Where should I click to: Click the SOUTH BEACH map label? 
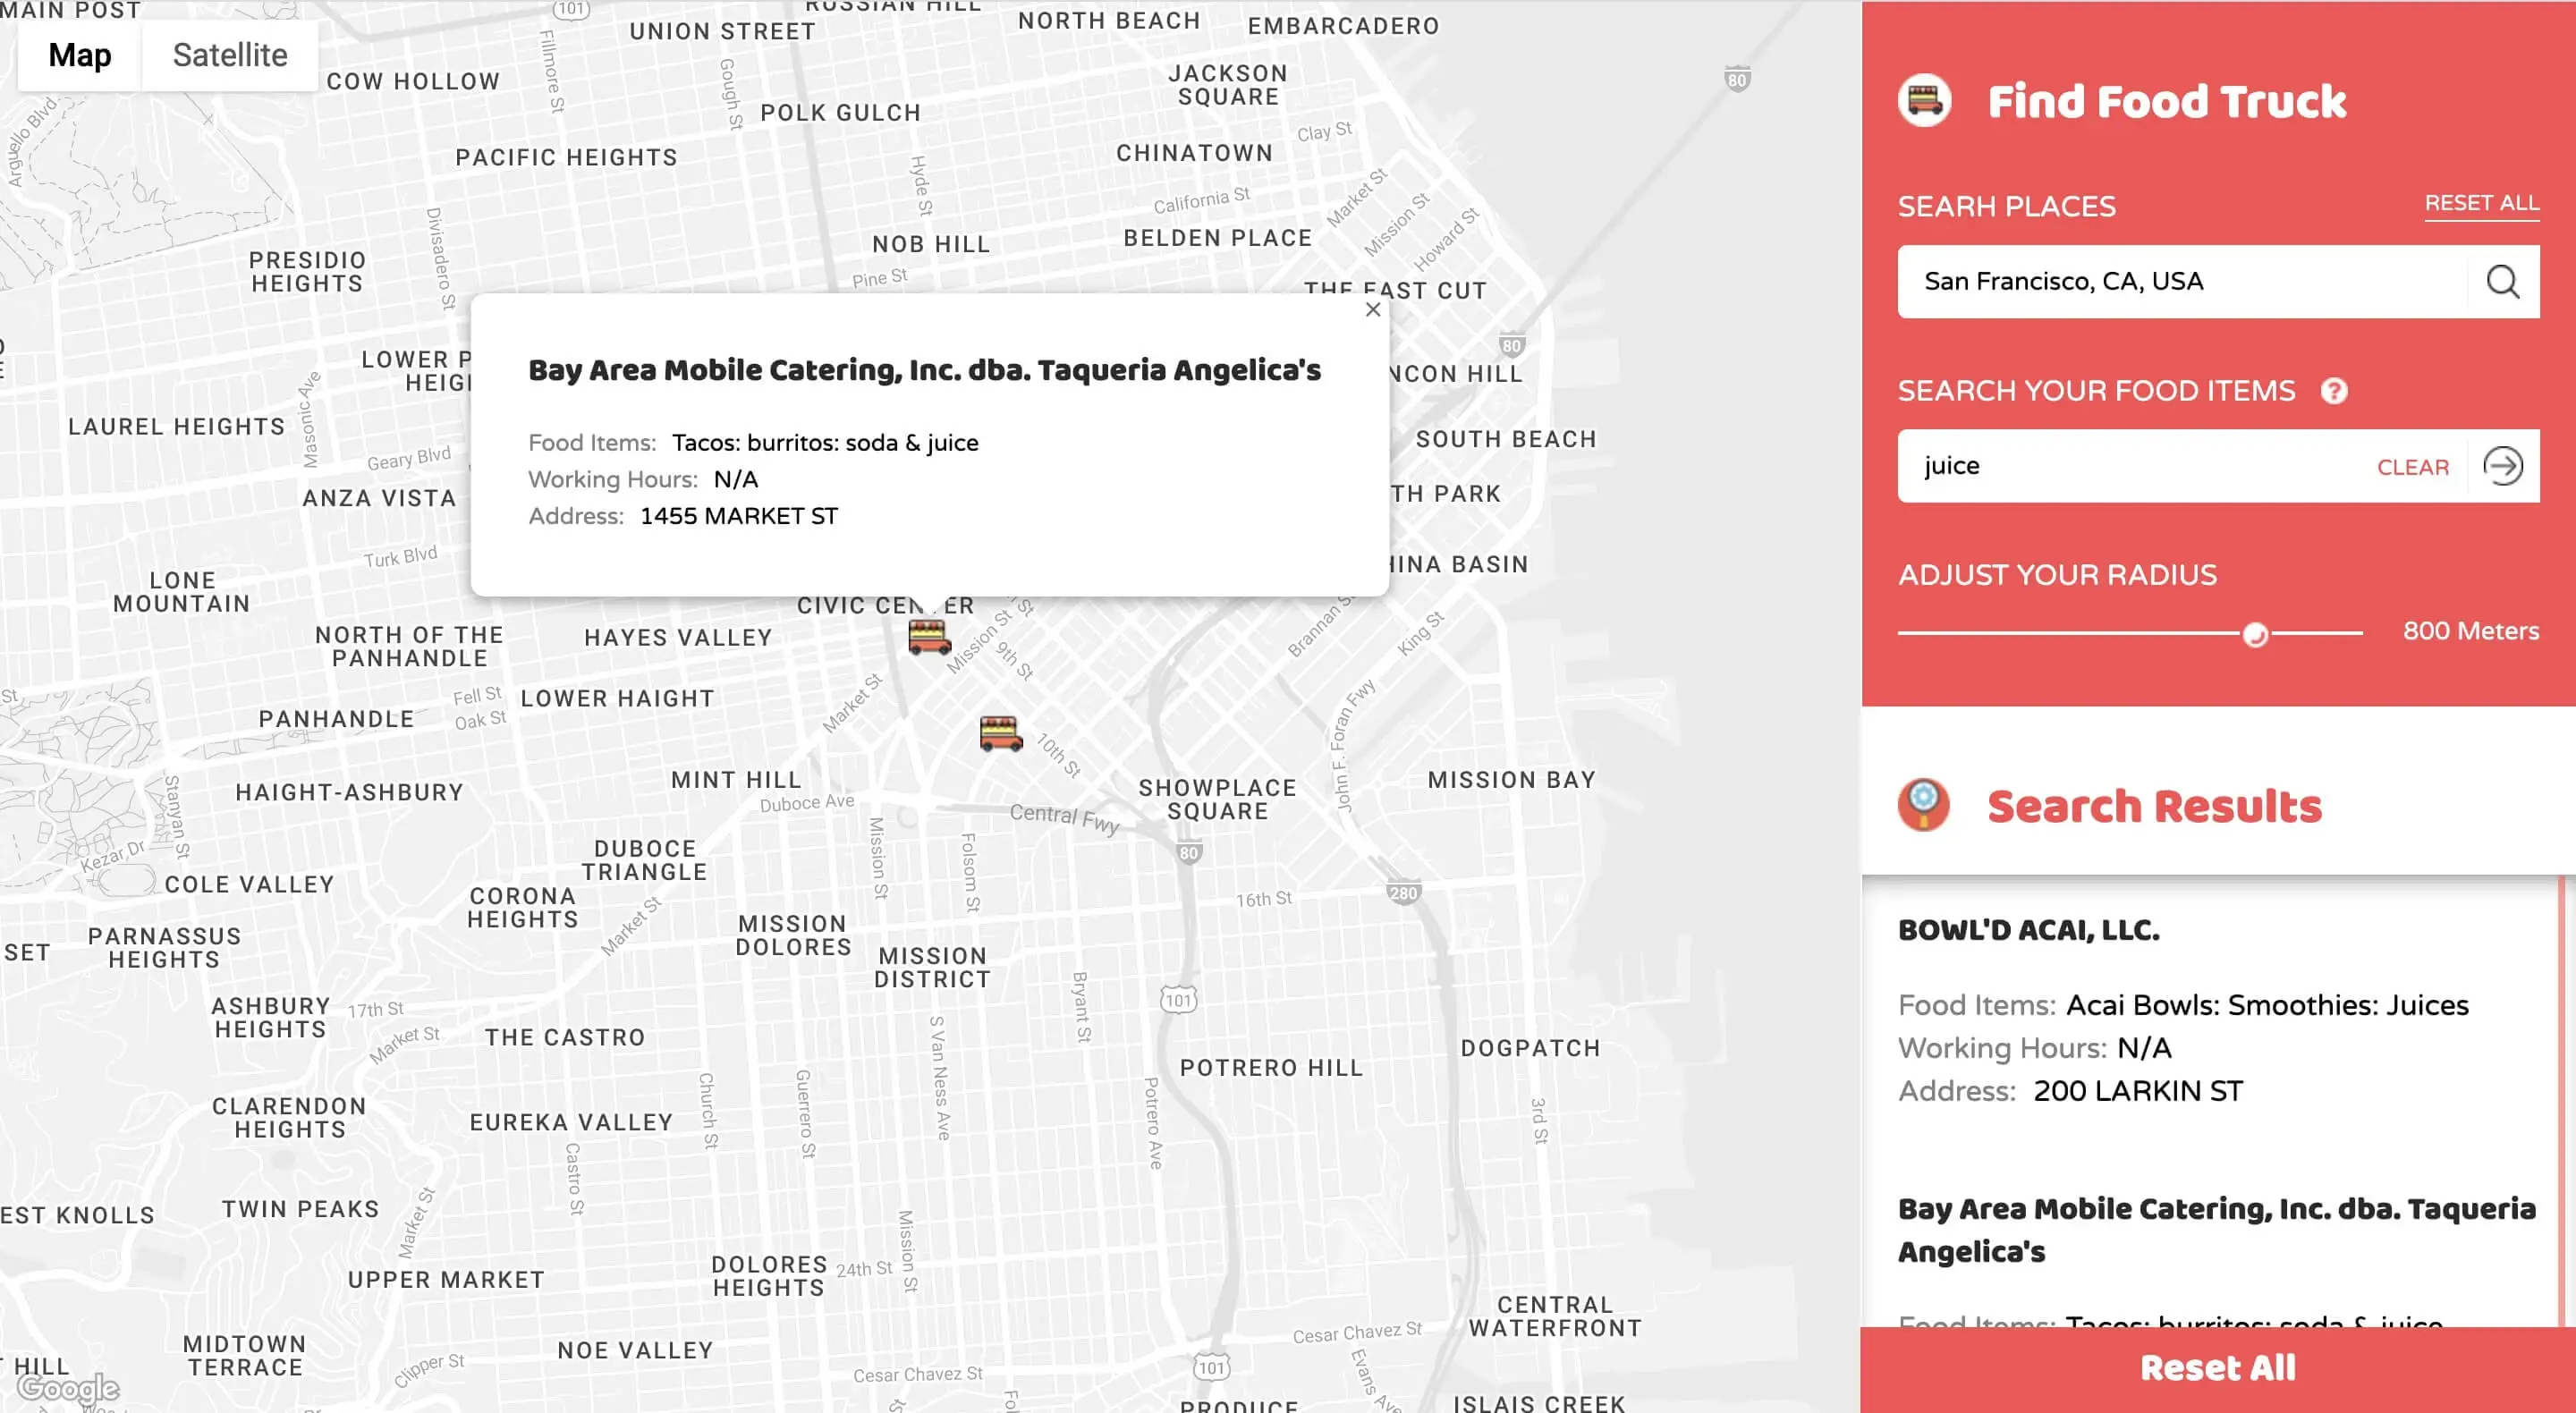point(1505,439)
